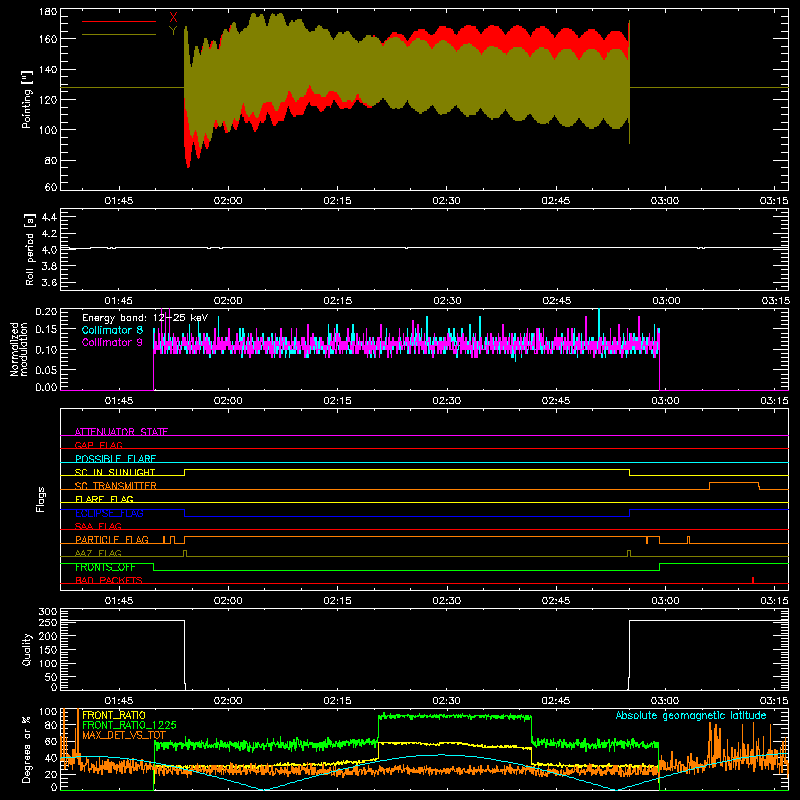Click the ATTENUATOR_STATE flag label
Viewport: 800px width, 800px height.
(x=121, y=432)
